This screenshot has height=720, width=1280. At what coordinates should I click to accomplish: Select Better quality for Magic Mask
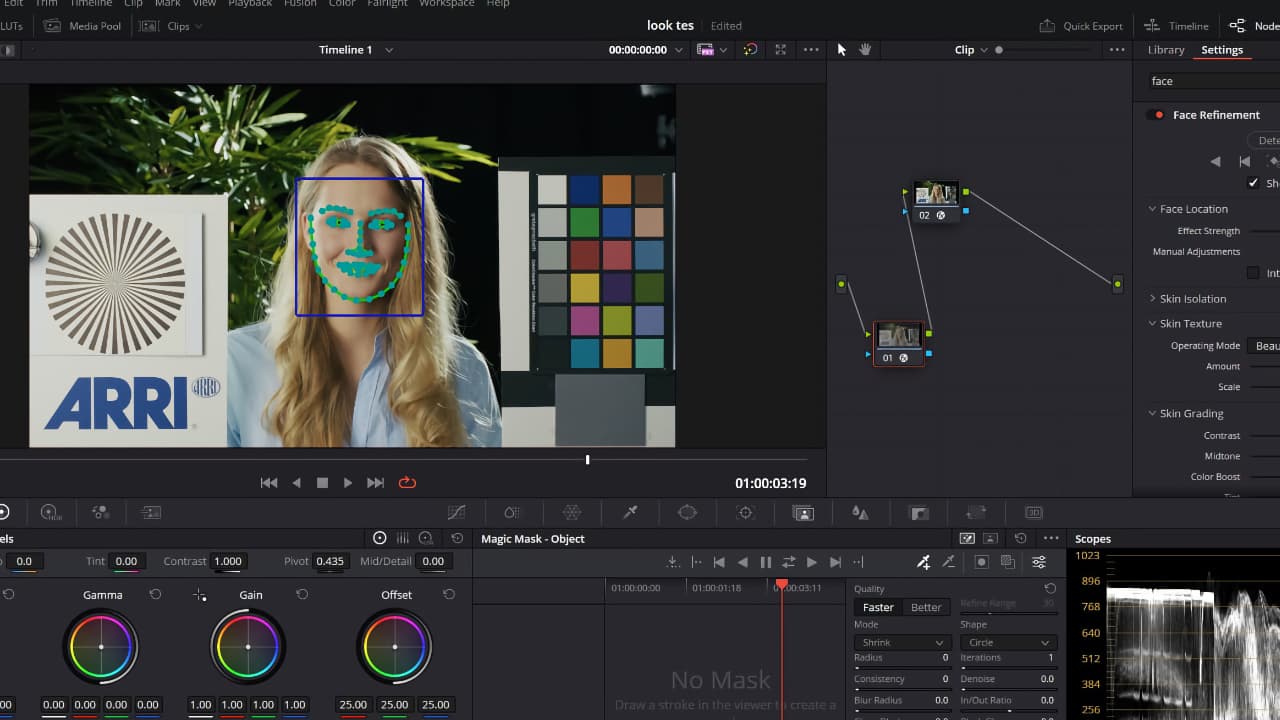click(926, 607)
